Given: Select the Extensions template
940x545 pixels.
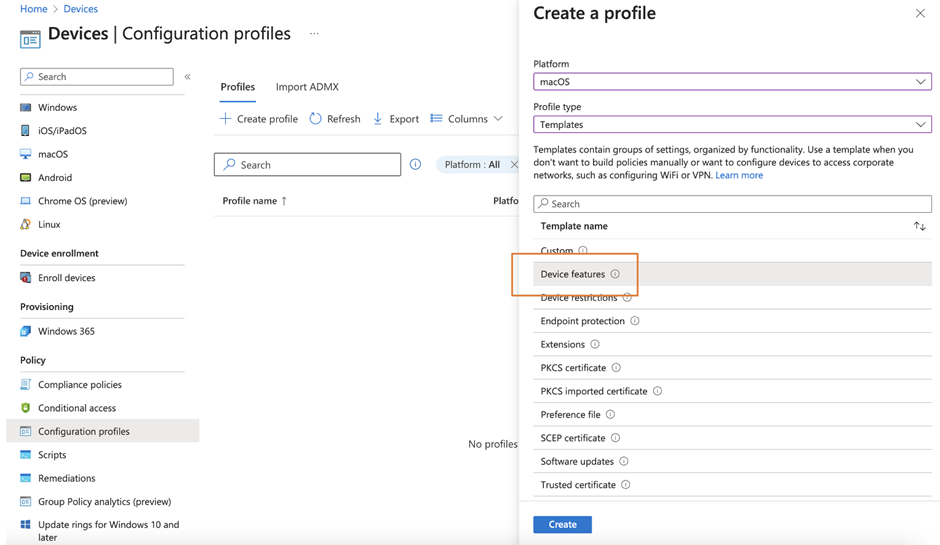Looking at the screenshot, I should point(732,344).
